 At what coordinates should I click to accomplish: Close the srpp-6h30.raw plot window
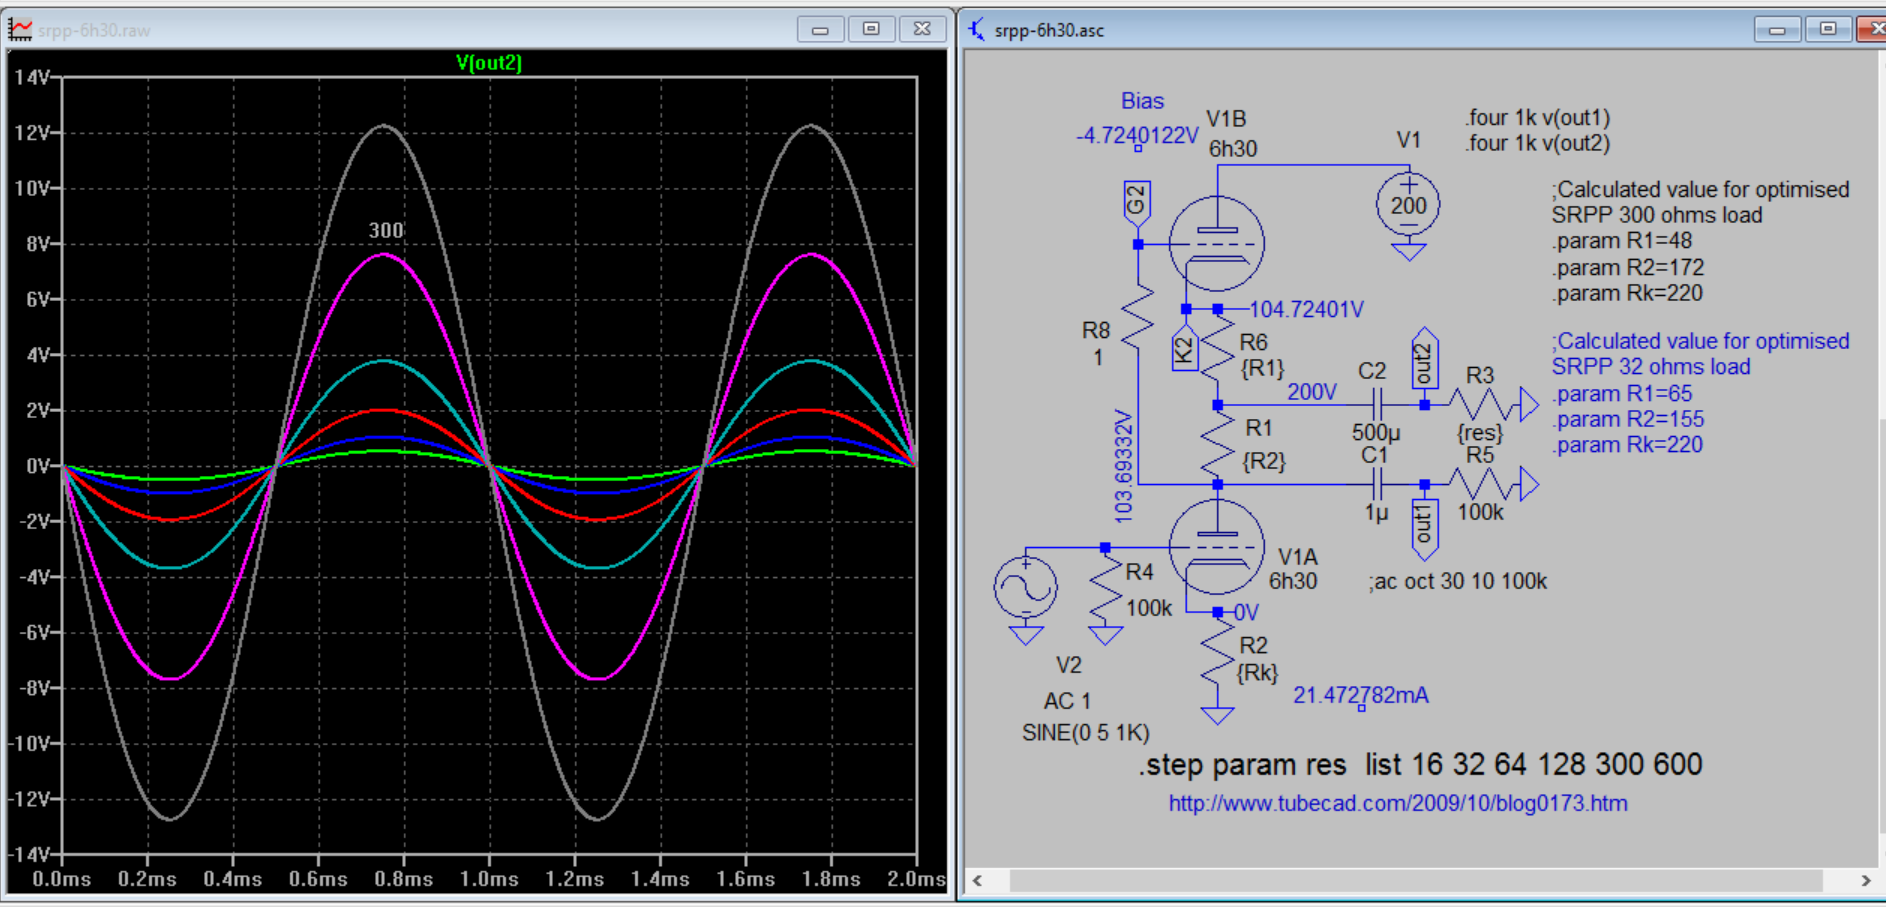(x=922, y=30)
